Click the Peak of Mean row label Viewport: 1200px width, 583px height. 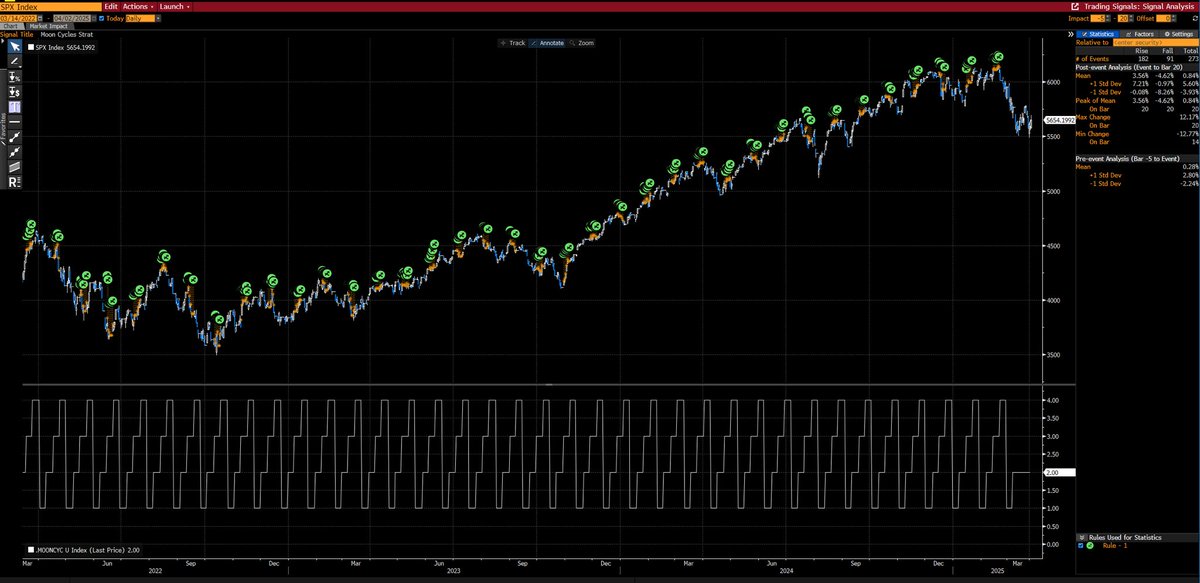(x=1095, y=101)
